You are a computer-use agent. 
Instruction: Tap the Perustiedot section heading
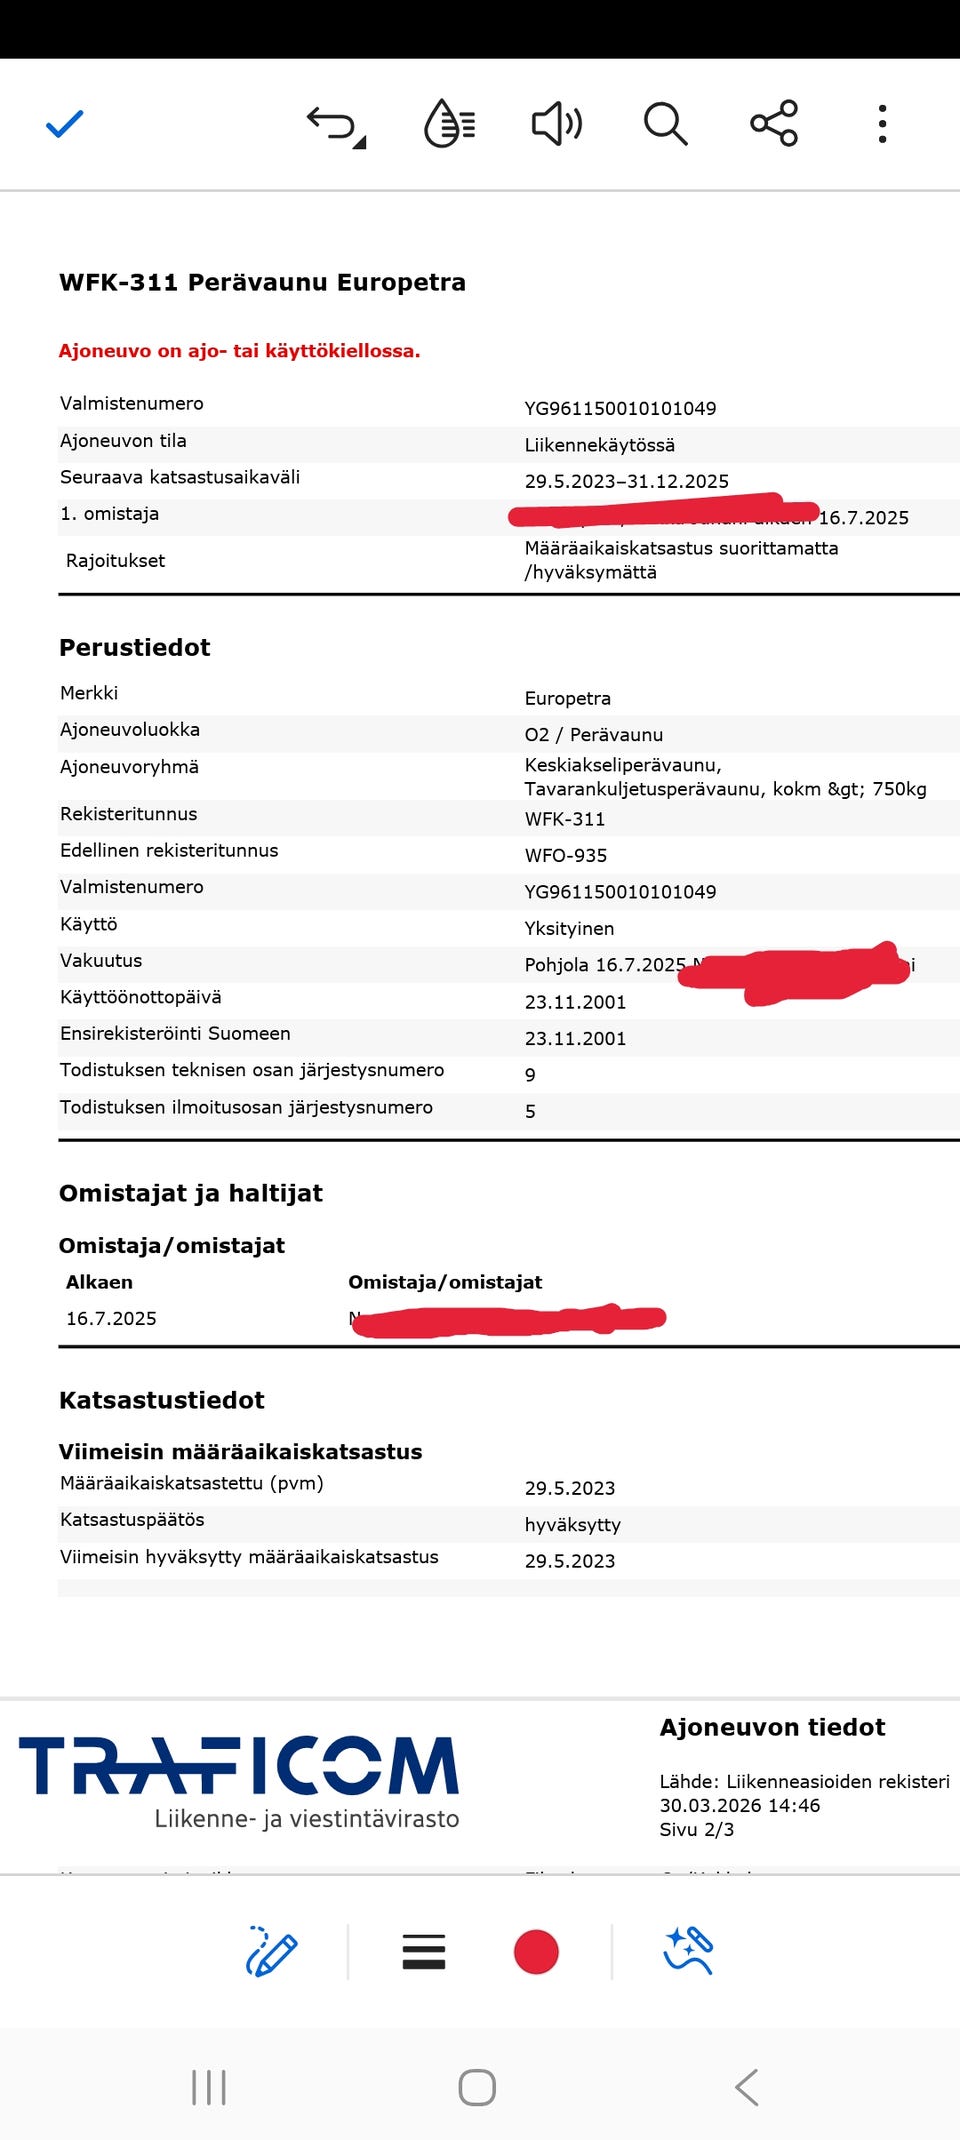pos(135,648)
